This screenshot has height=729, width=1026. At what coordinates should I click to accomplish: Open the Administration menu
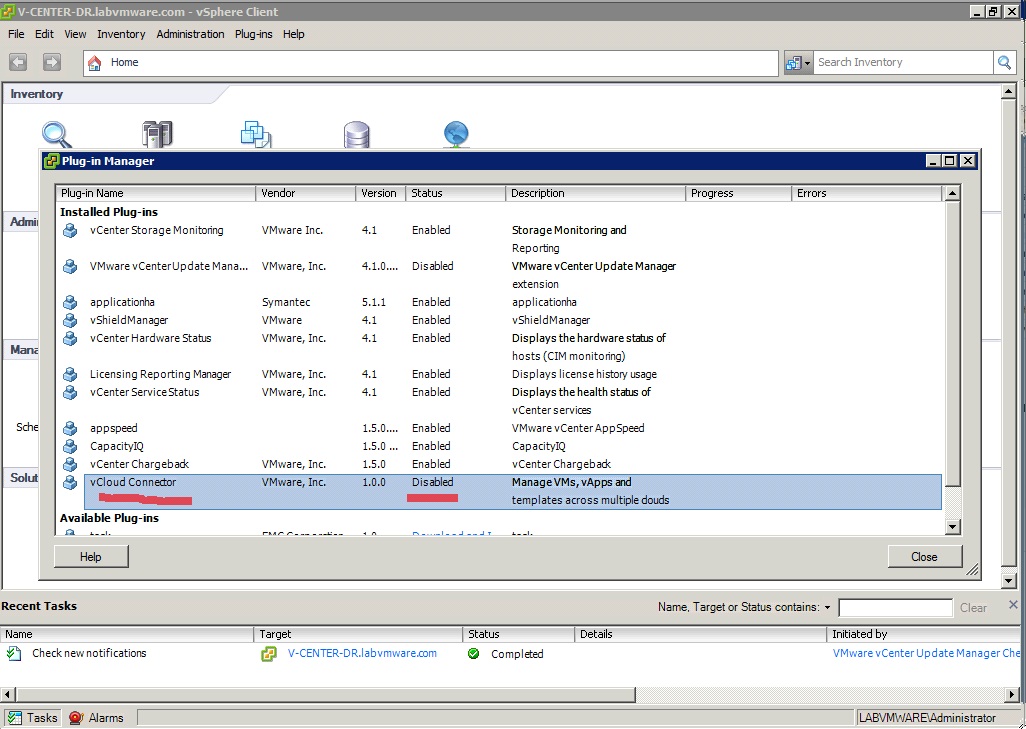click(x=190, y=34)
